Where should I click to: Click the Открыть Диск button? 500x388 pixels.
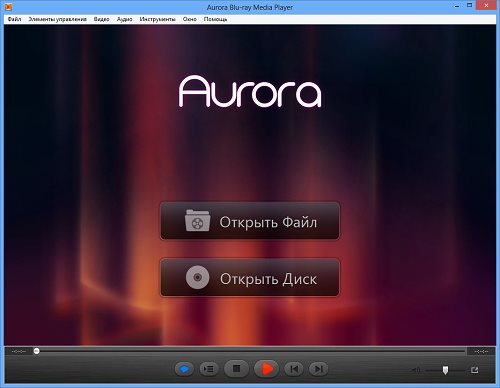point(250,278)
